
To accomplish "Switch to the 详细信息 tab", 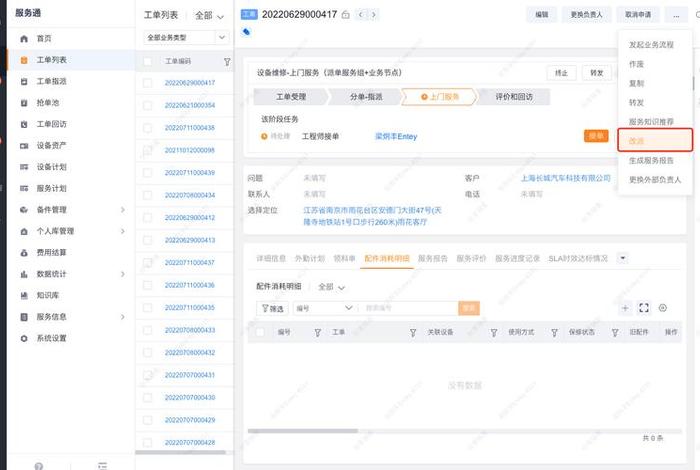I will [x=271, y=258].
